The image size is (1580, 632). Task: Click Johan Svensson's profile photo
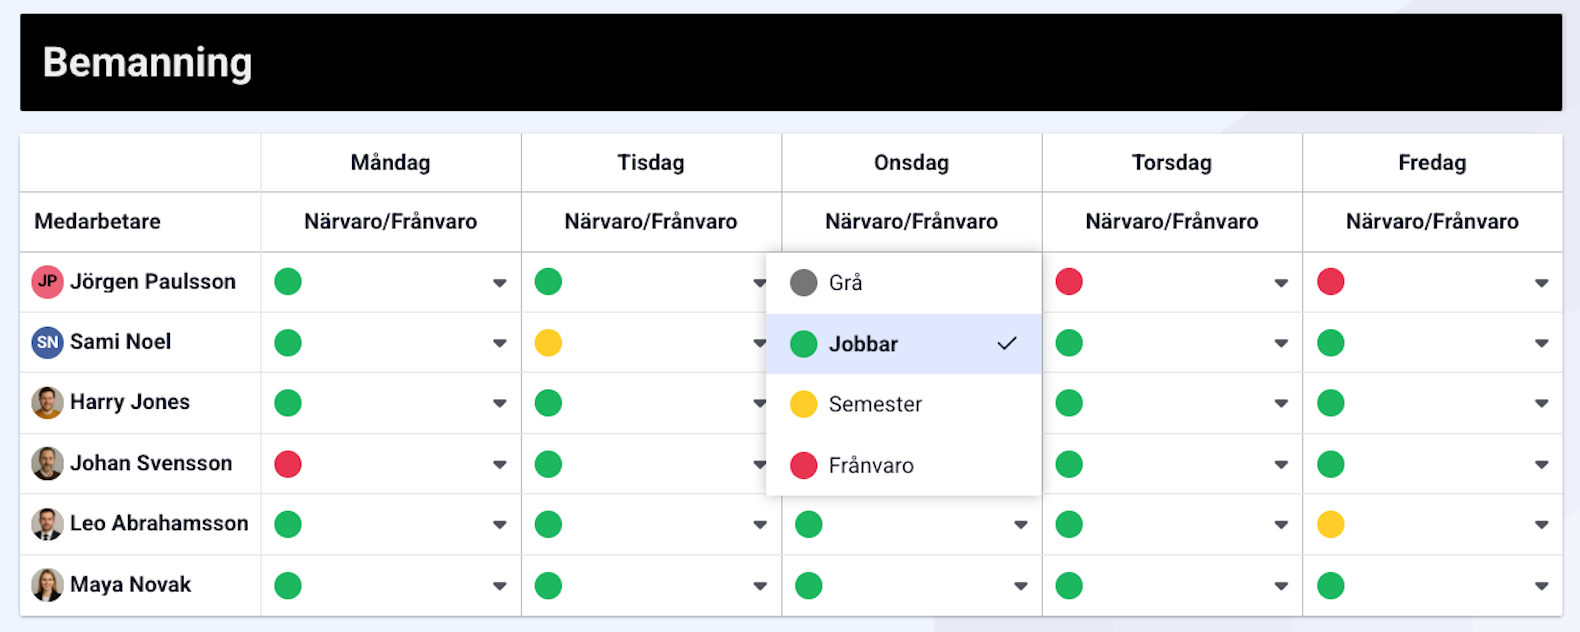click(47, 464)
